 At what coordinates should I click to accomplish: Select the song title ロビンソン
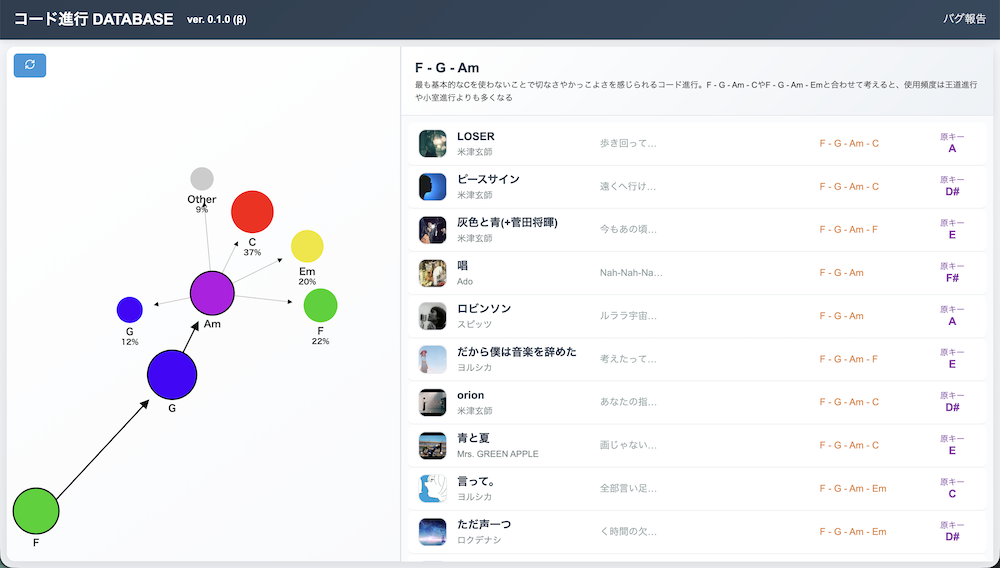click(x=484, y=309)
